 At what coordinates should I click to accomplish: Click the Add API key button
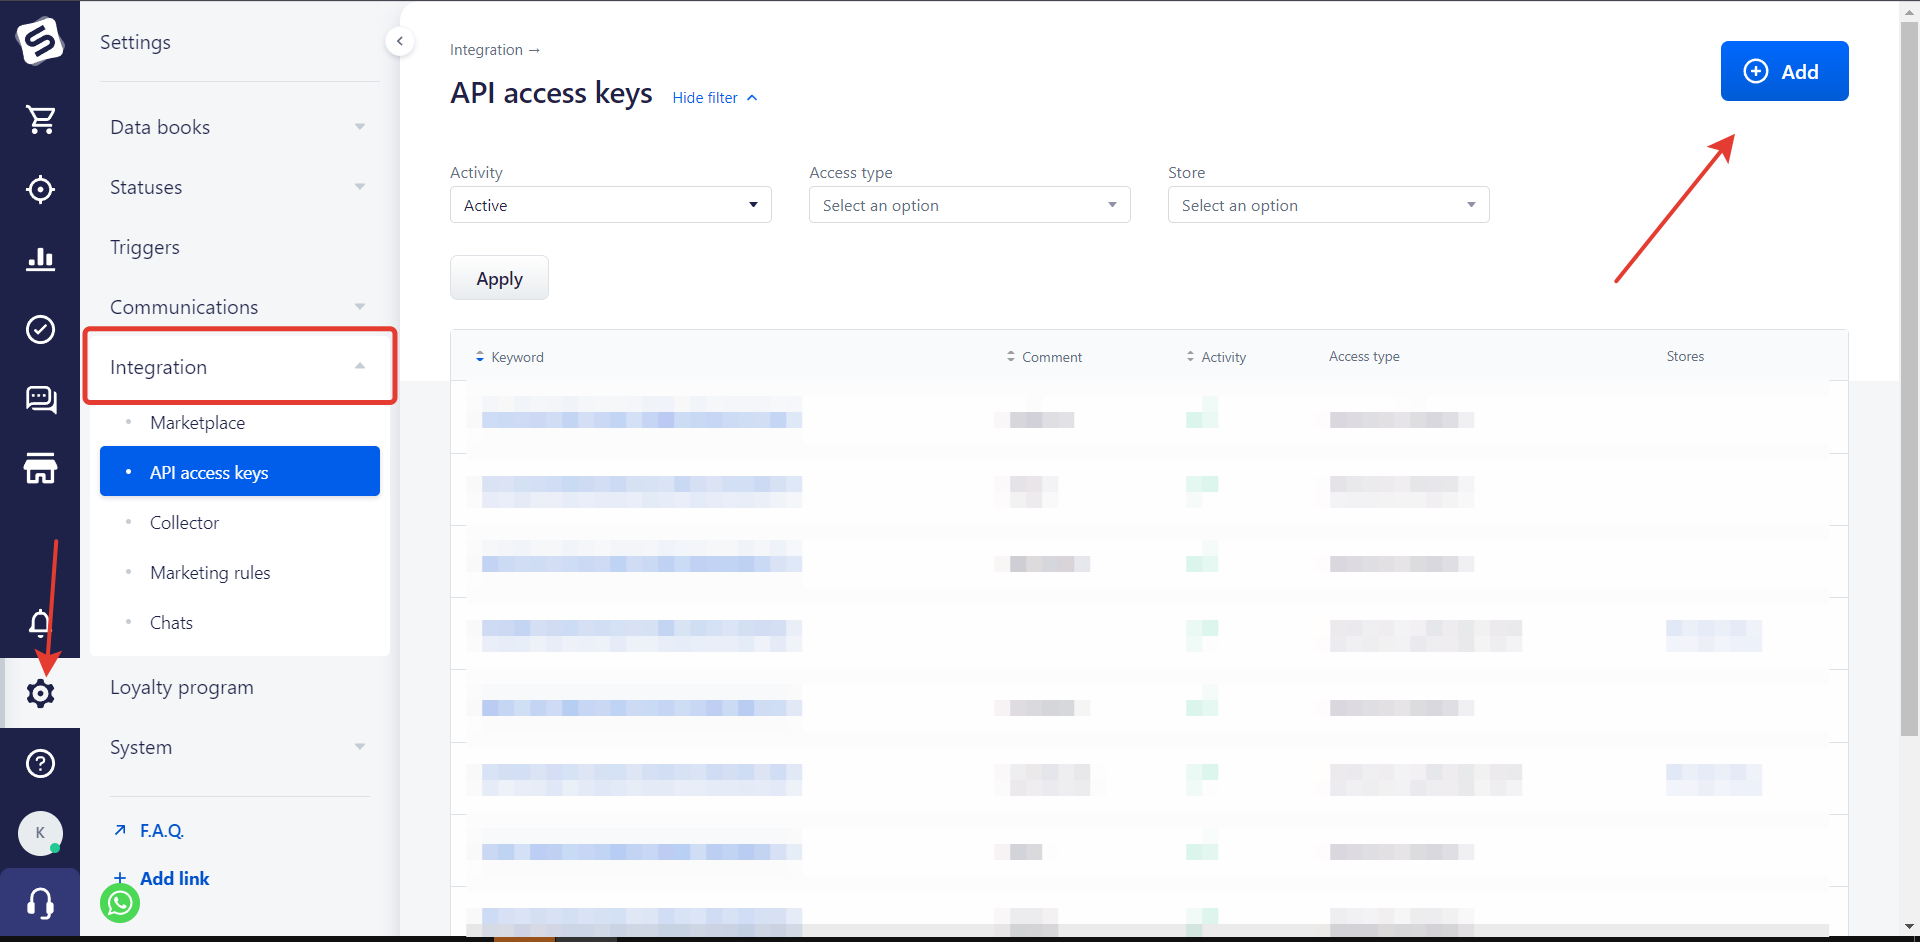coord(1784,71)
